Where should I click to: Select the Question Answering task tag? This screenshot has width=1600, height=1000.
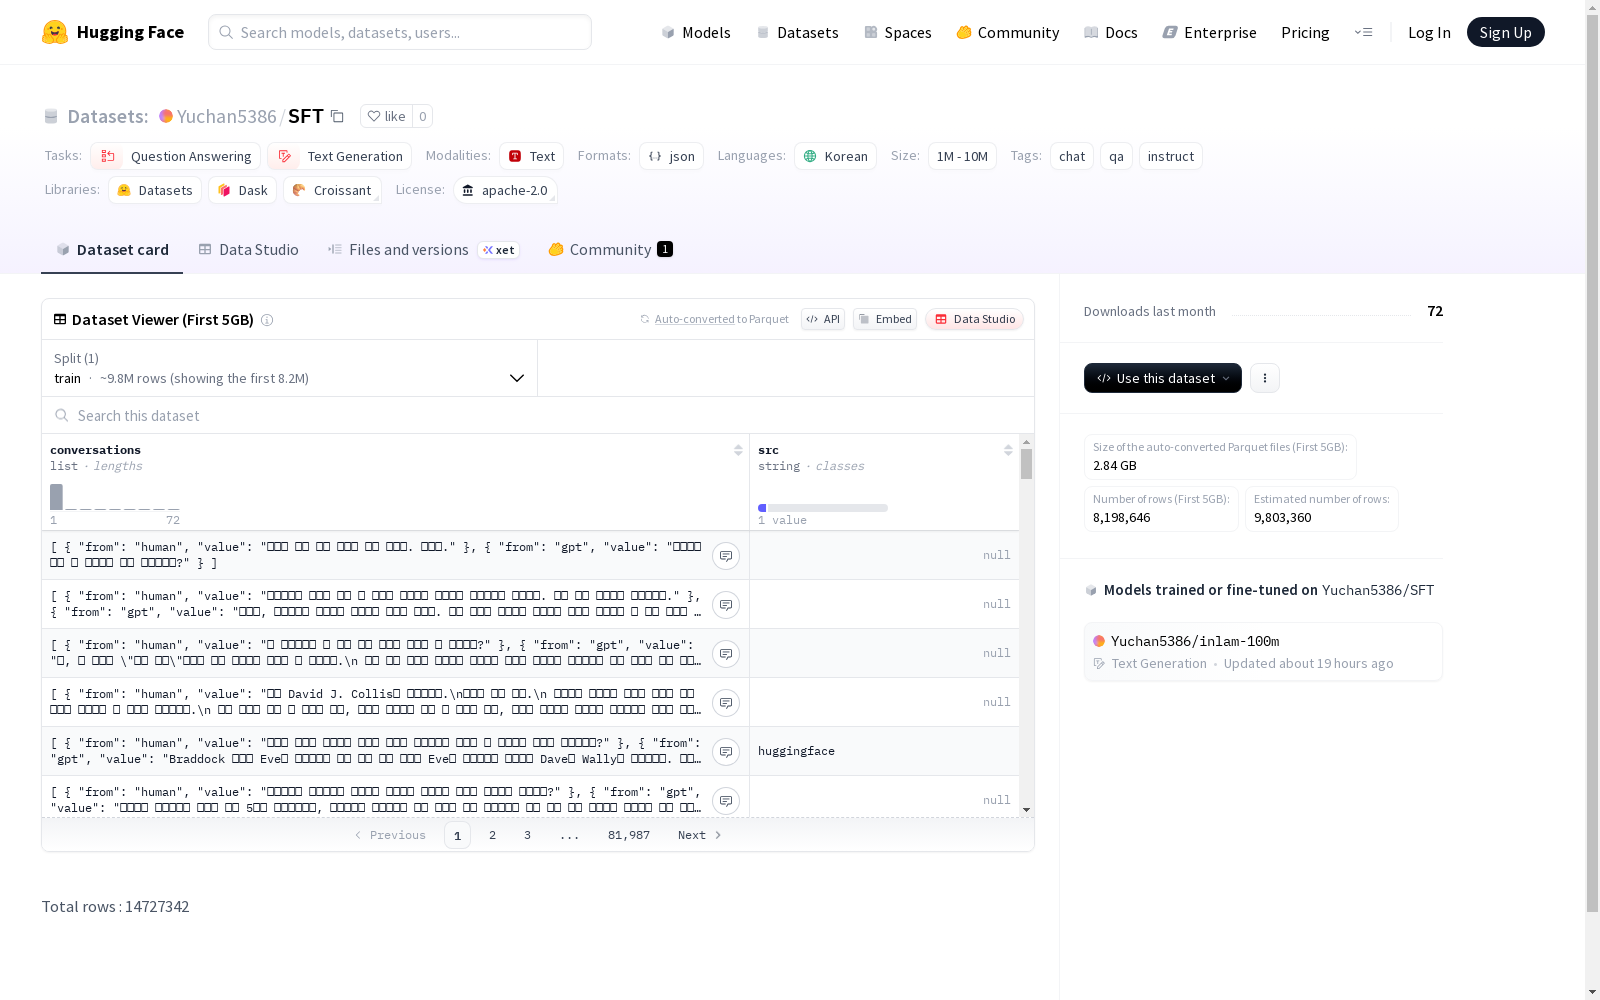176,156
